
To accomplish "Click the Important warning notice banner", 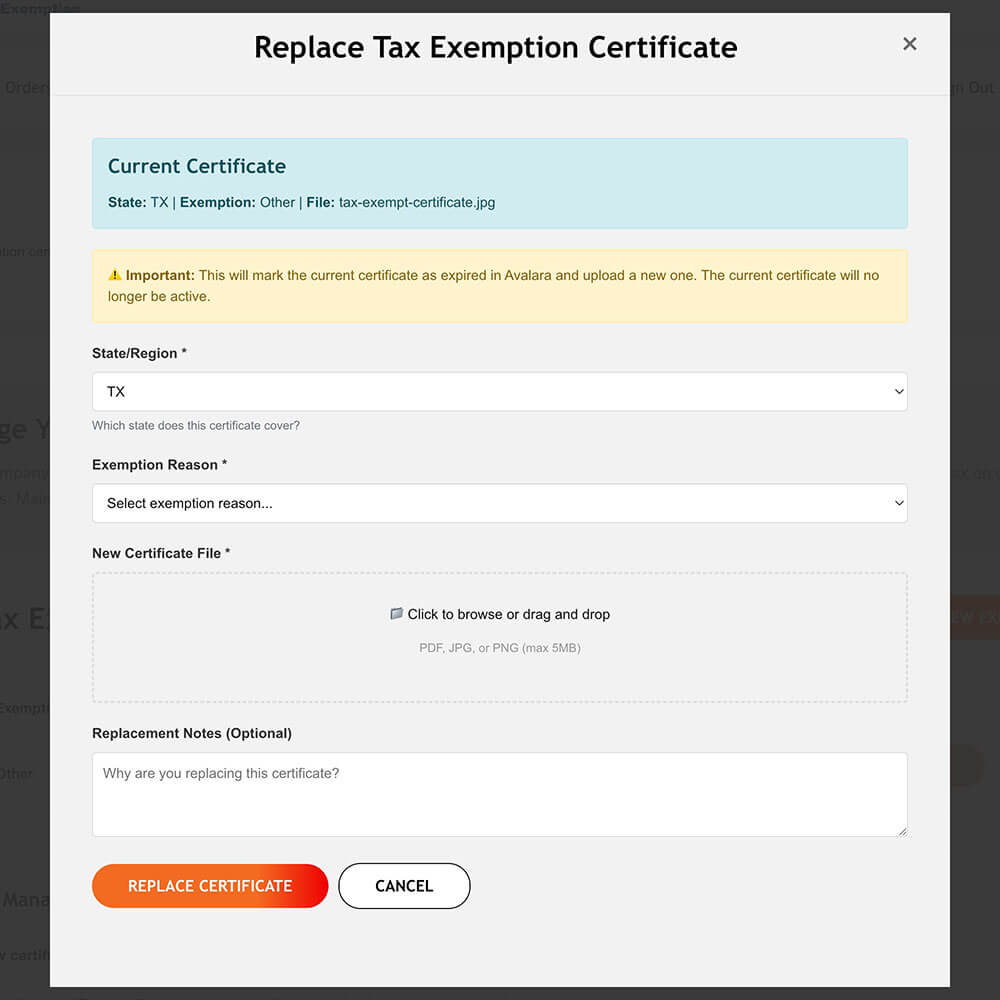I will (500, 284).
